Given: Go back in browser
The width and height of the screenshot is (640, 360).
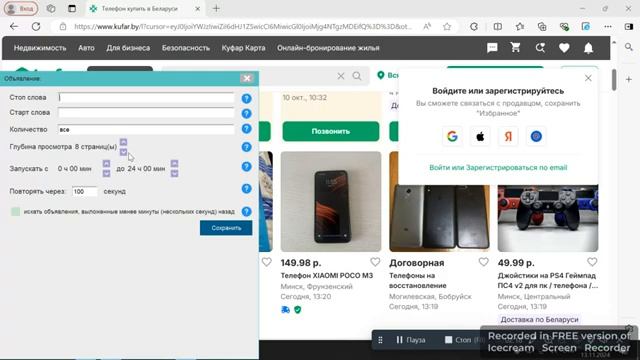Looking at the screenshot, I should 14,27.
